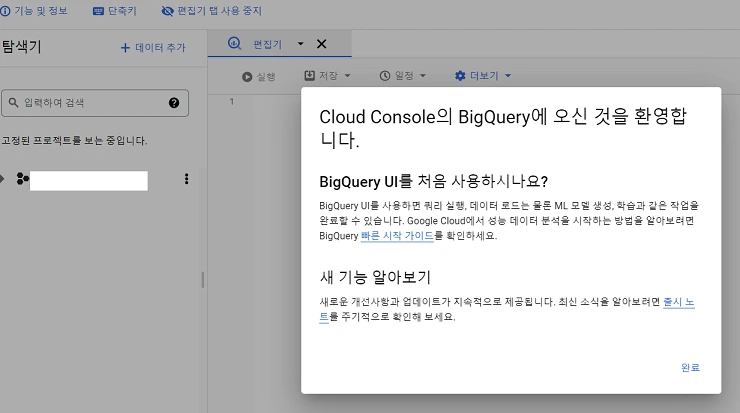Click + 데이터 추가 button
Screen dimensions: 740x413
click(153, 48)
